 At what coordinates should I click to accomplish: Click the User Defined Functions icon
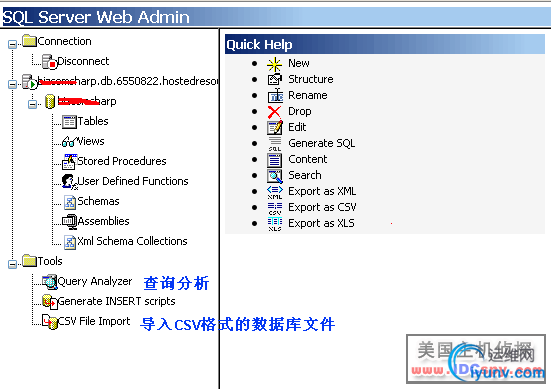tap(69, 182)
